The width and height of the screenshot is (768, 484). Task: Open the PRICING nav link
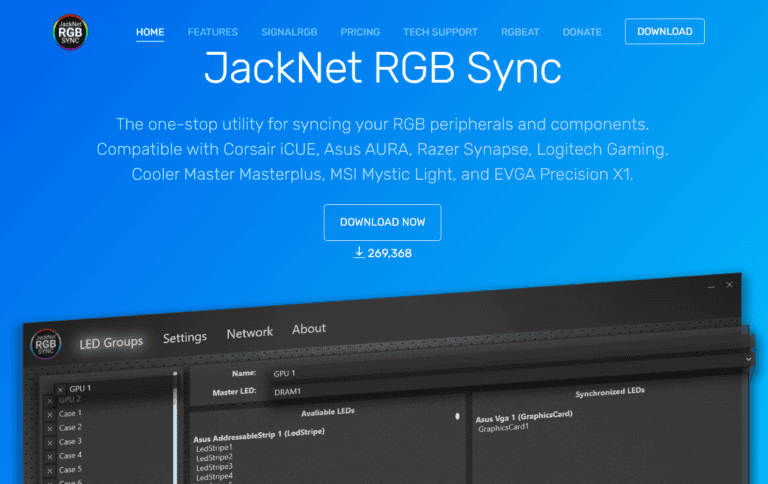click(360, 32)
